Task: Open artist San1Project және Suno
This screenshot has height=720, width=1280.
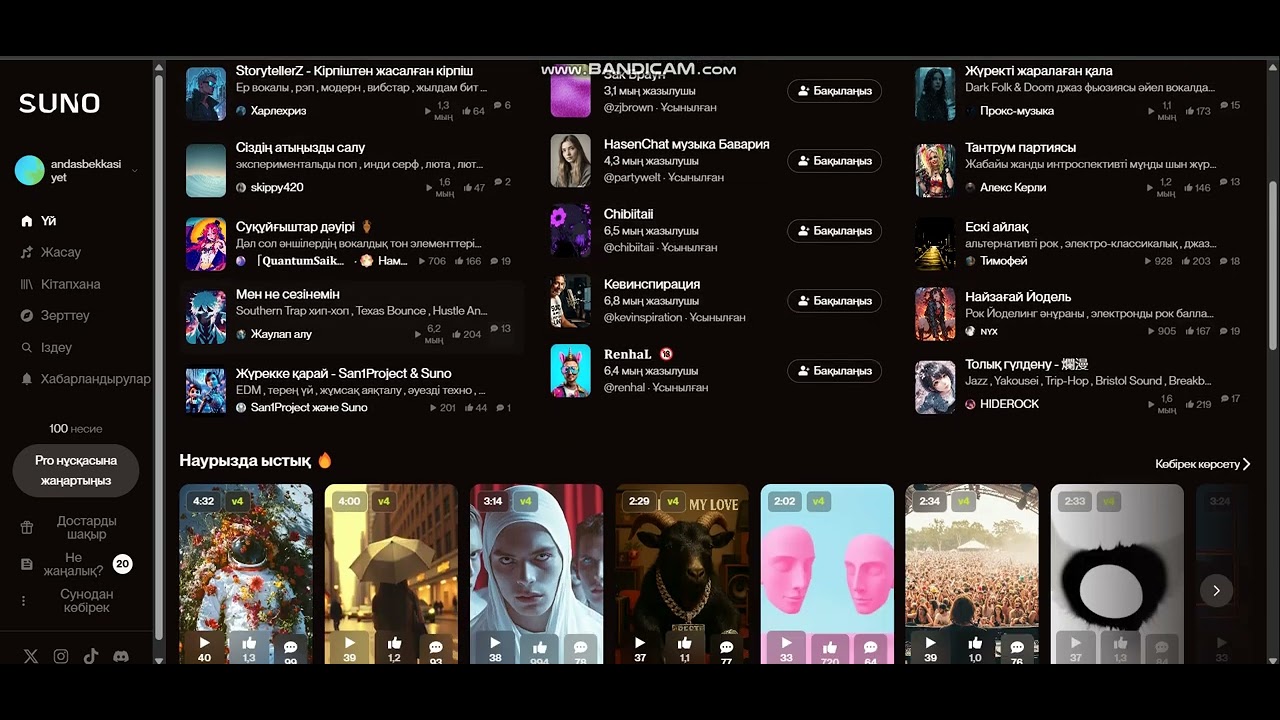Action: tap(309, 407)
